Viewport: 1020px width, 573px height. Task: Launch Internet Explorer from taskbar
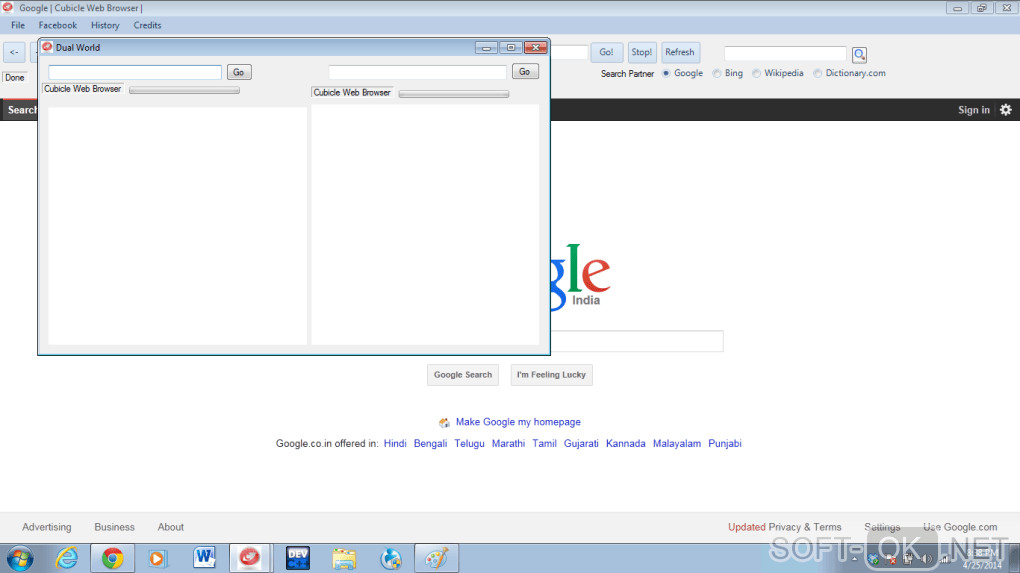click(x=66, y=559)
